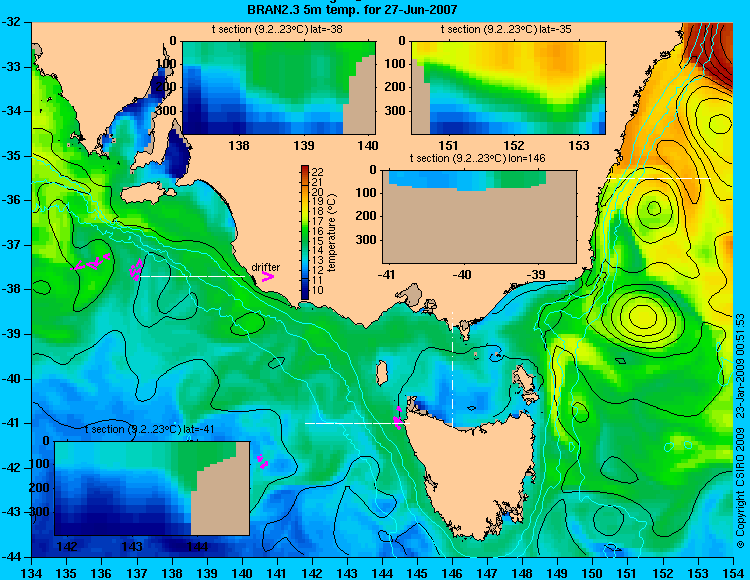Click main map longitude label 134
The width and height of the screenshot is (750, 580).
pos(32,573)
